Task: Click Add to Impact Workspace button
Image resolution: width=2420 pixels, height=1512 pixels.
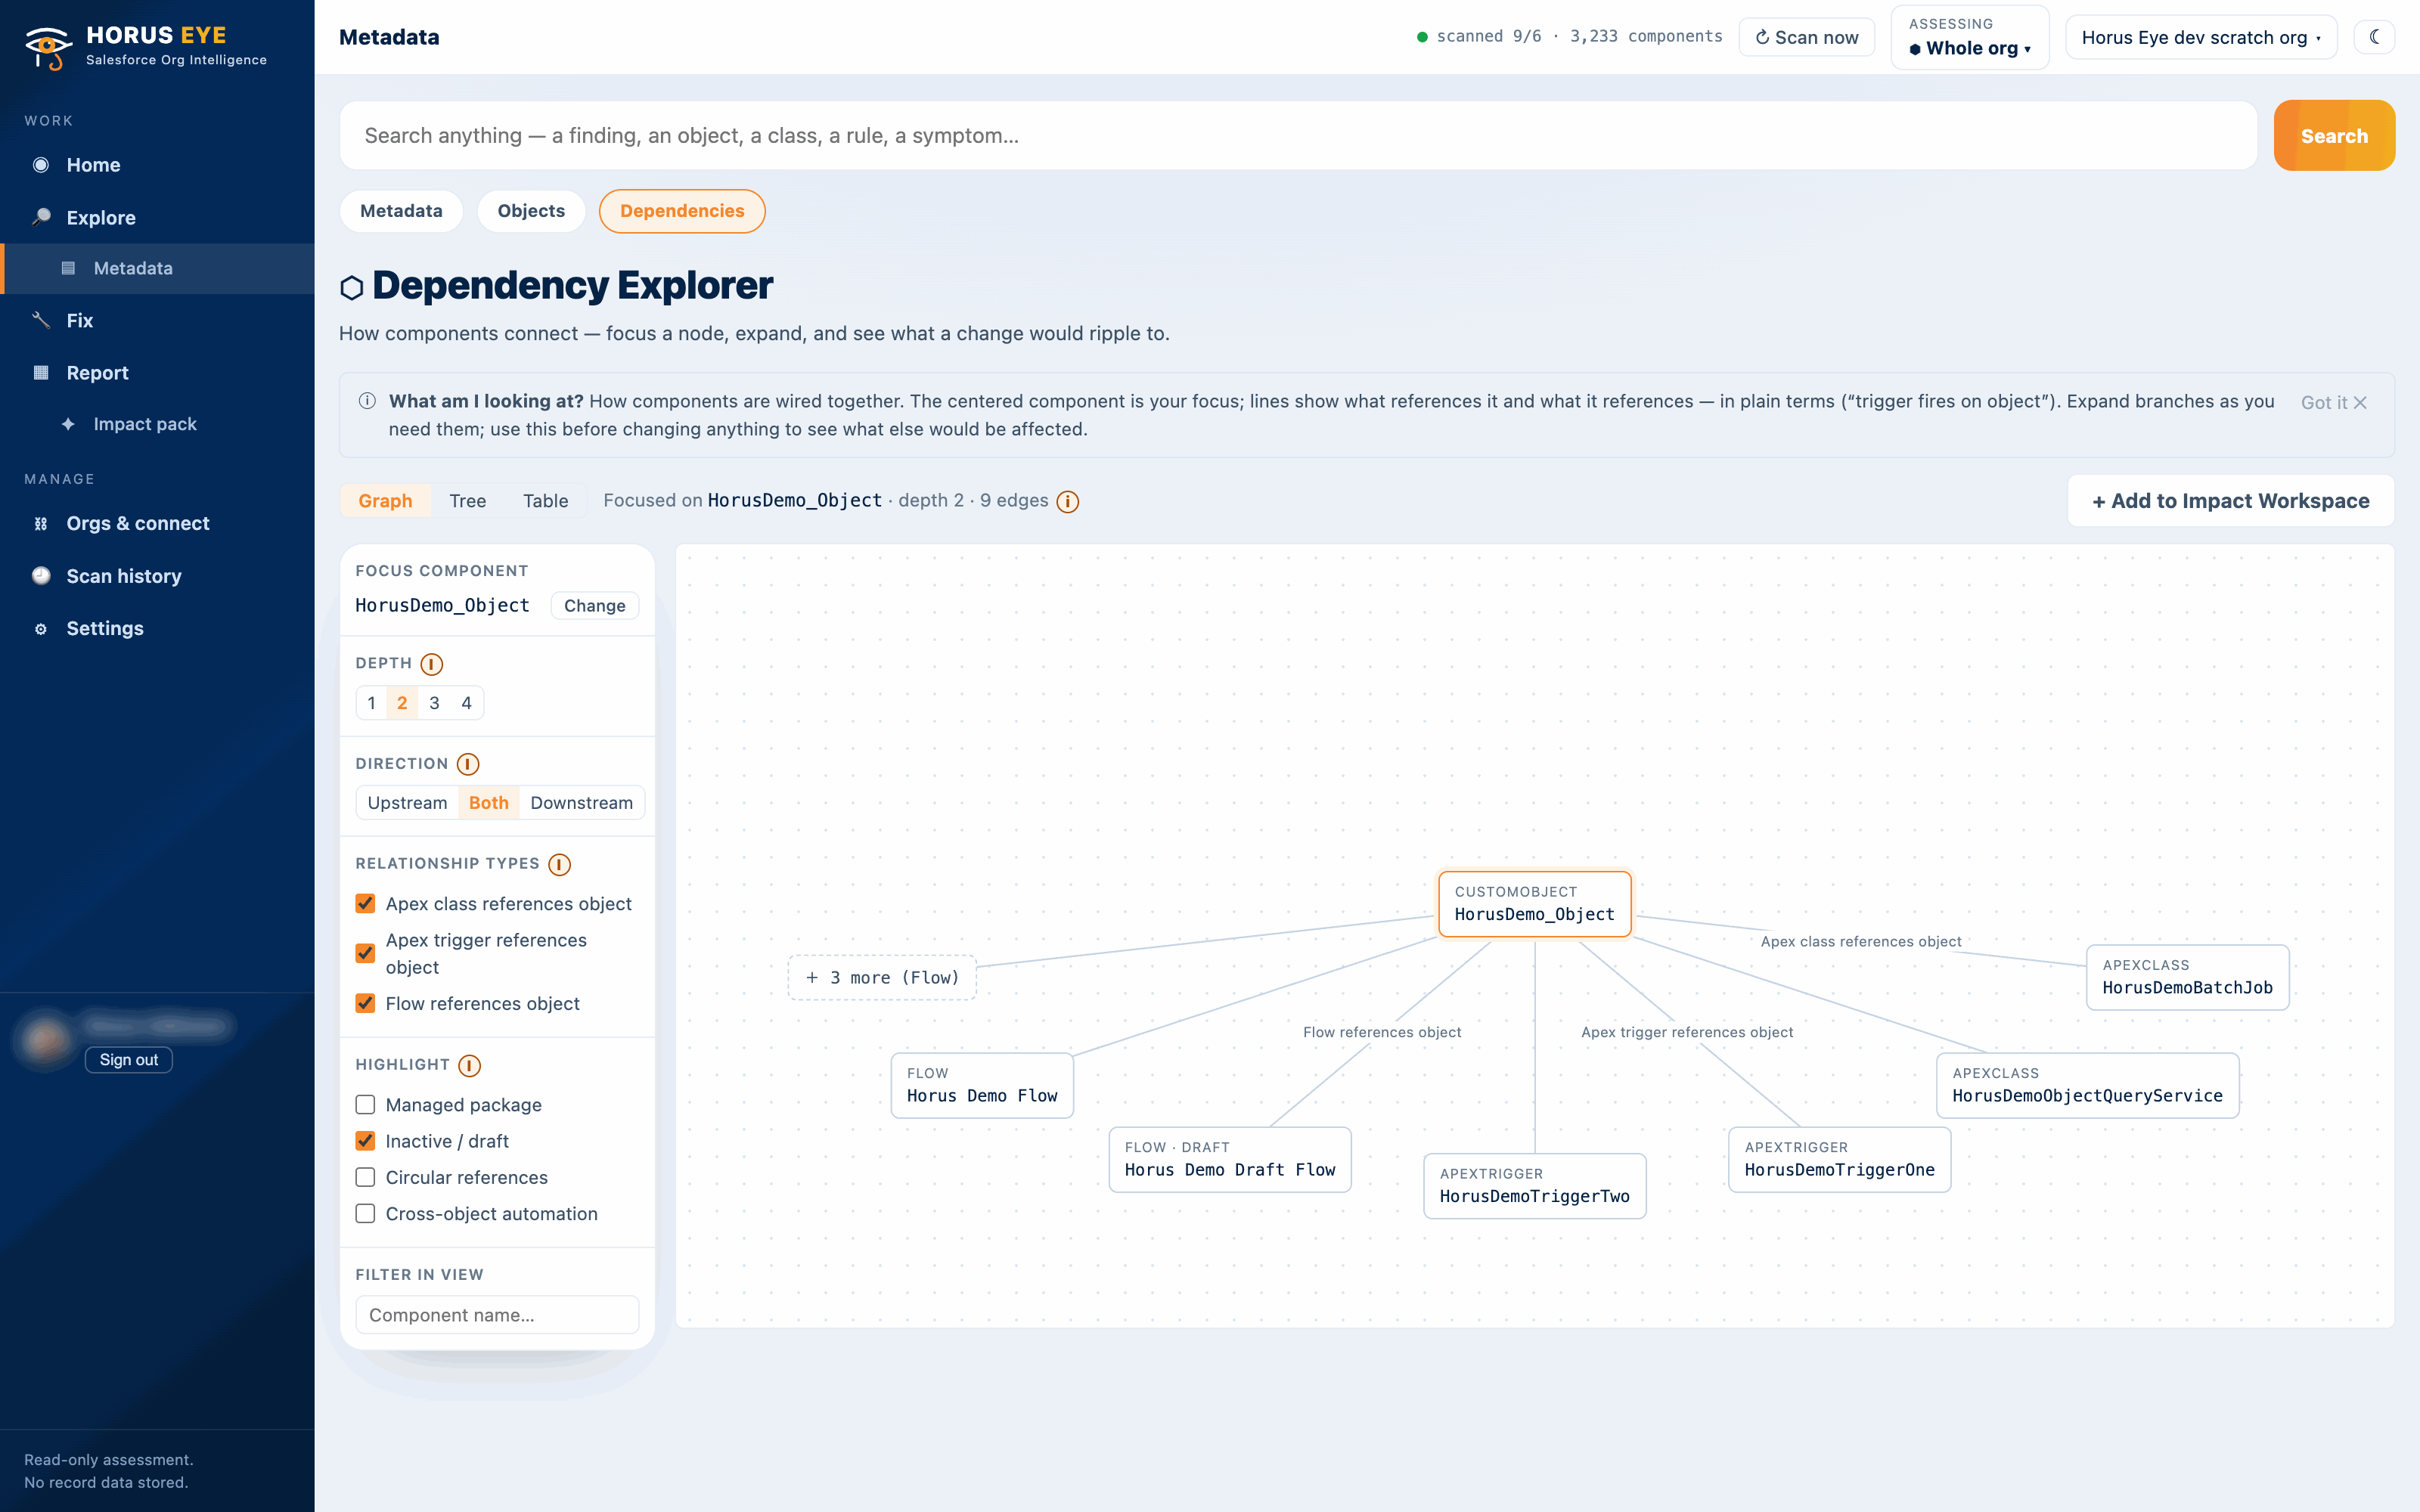Action: click(2230, 500)
